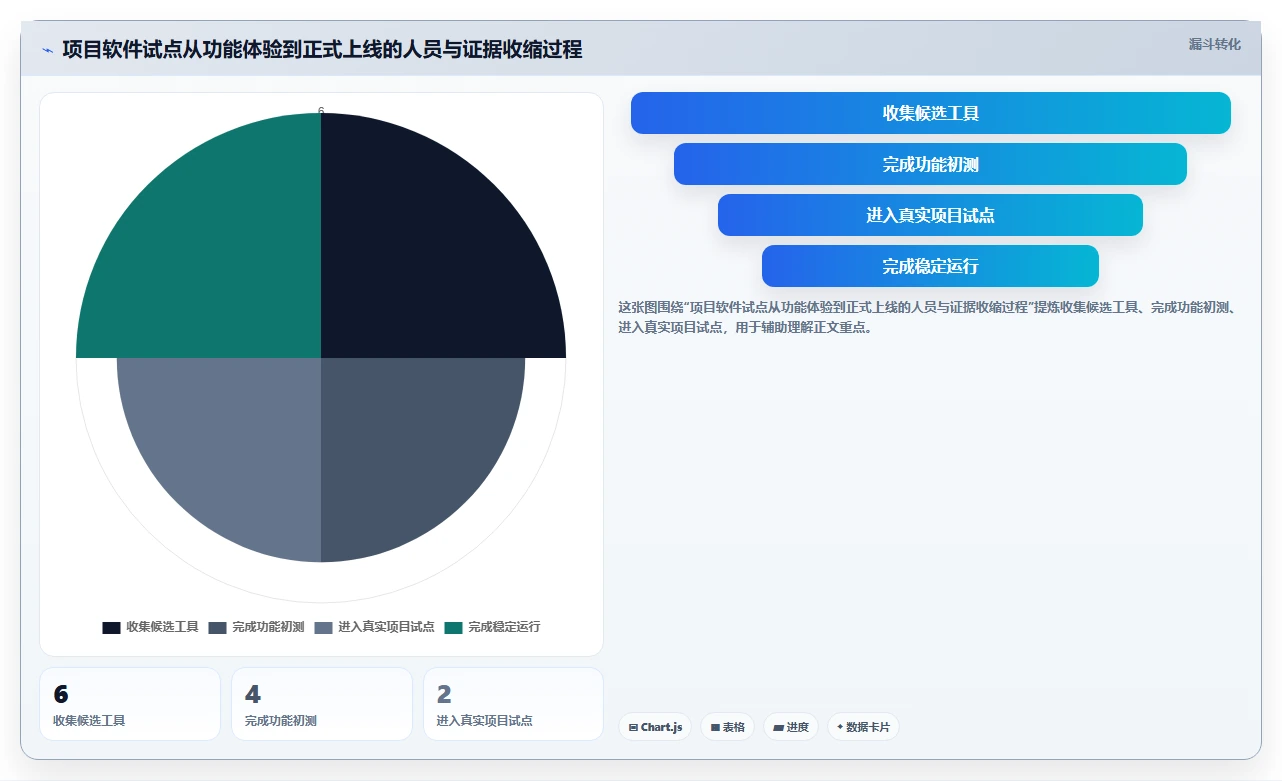Click the 进度 tag
Screen dimensions: 1282x781
coord(791,727)
